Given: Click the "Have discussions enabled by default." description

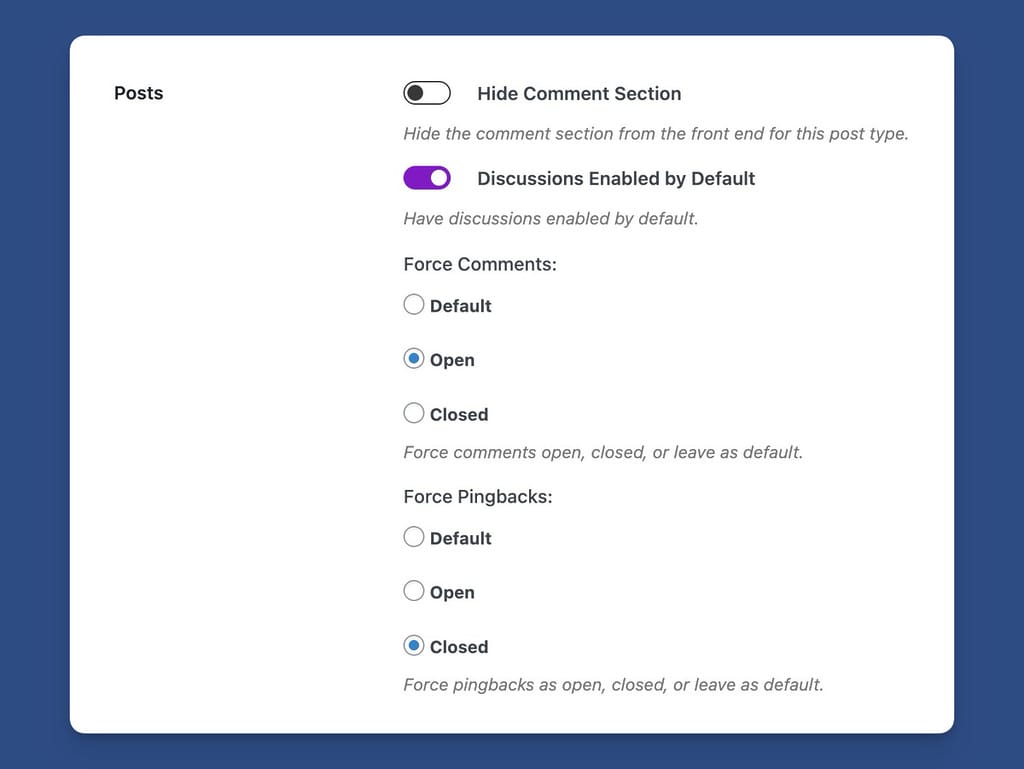Looking at the screenshot, I should click(x=550, y=219).
